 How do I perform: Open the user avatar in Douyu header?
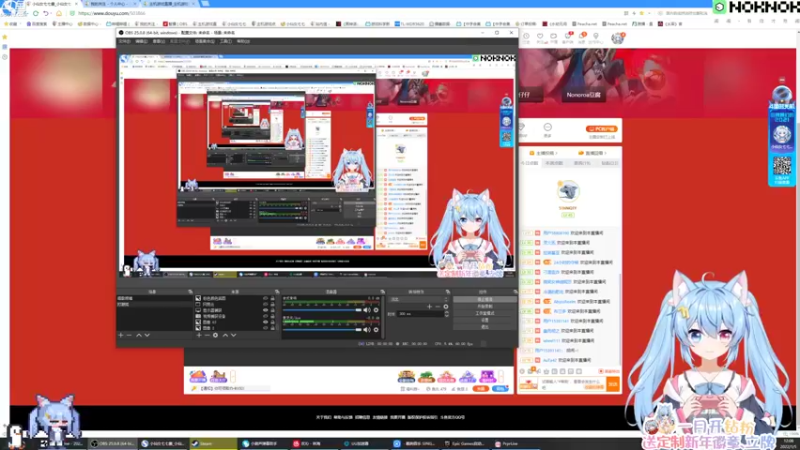617,38
